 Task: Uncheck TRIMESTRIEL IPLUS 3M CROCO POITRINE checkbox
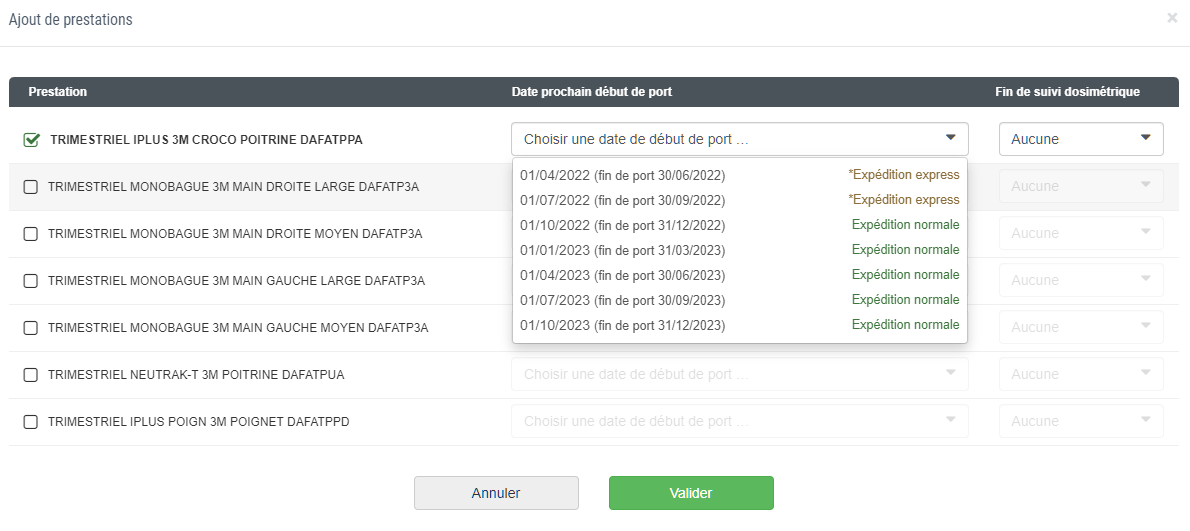tap(31, 140)
